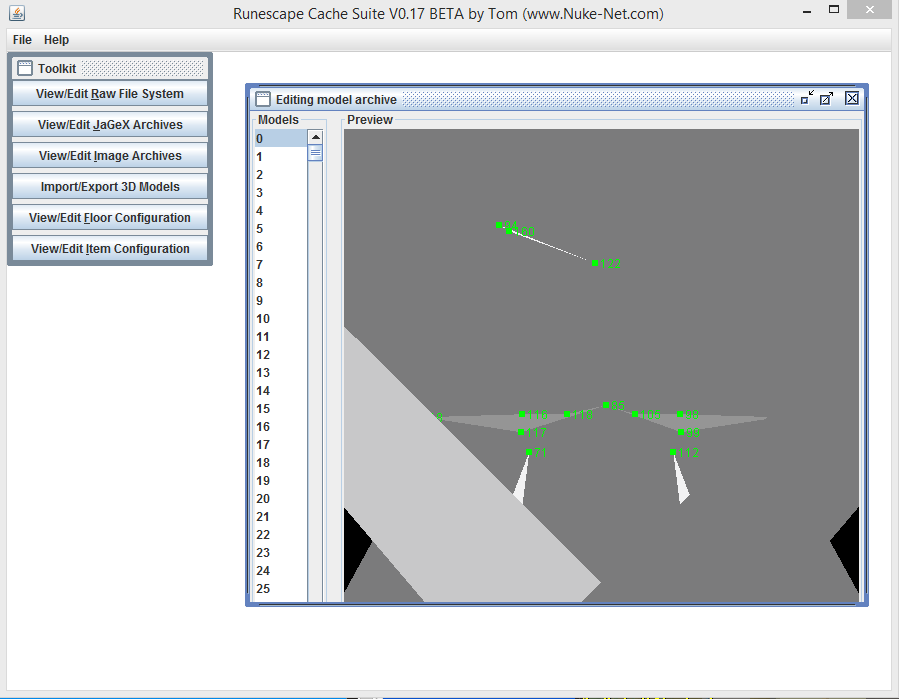Open the Help menu

click(x=56, y=40)
